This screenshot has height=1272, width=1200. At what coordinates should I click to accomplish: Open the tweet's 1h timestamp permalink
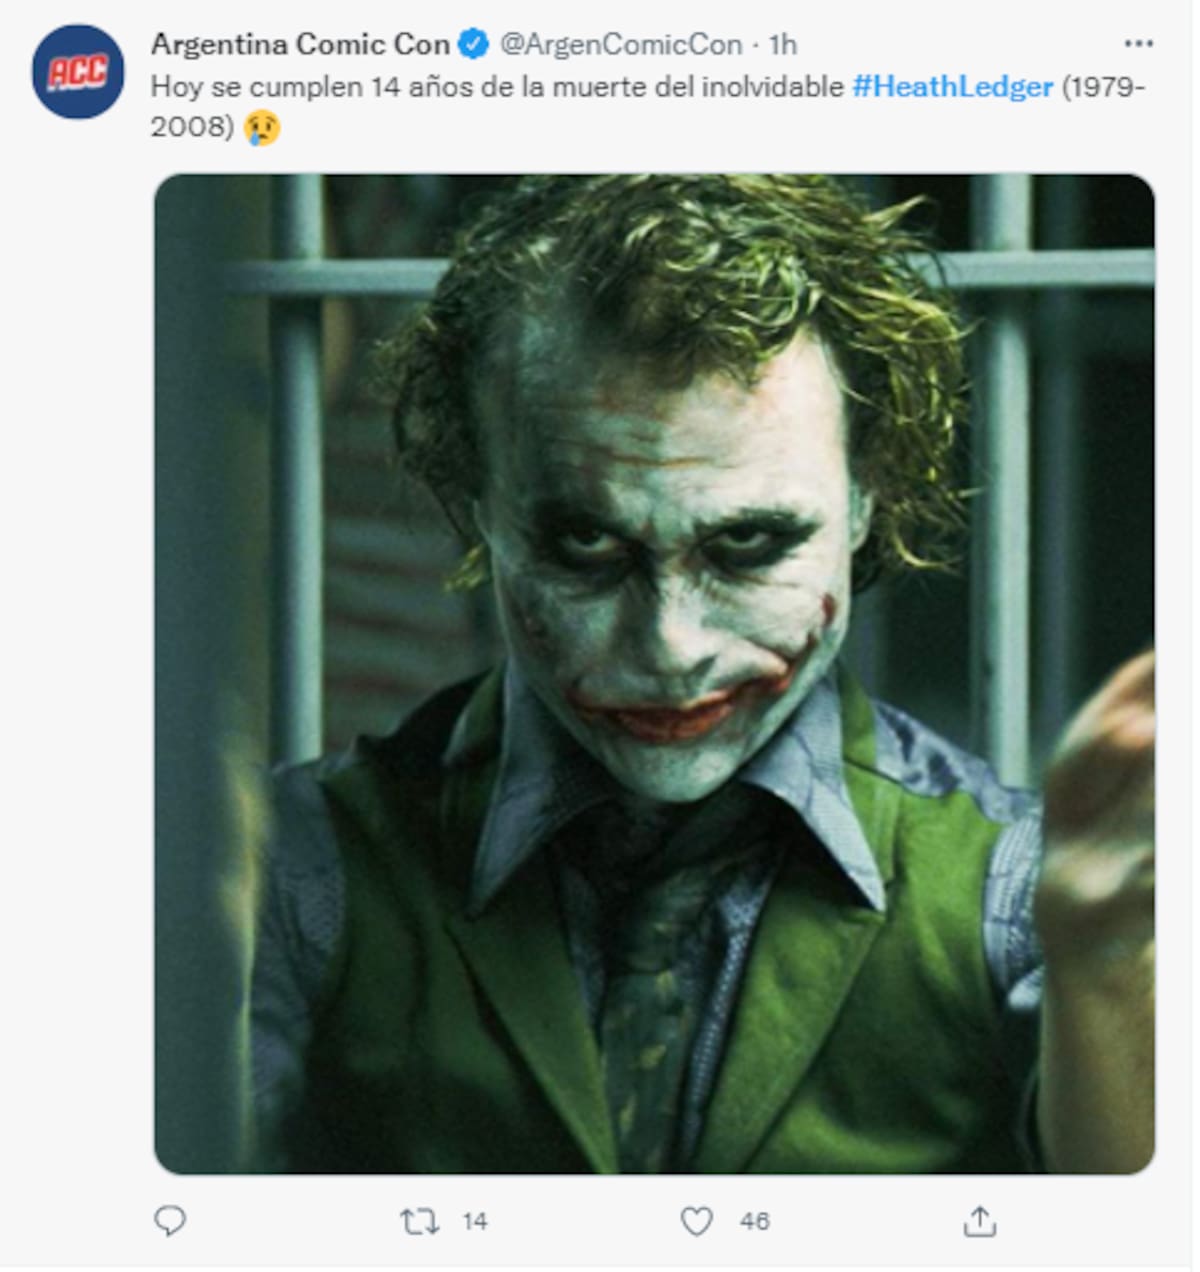783,45
